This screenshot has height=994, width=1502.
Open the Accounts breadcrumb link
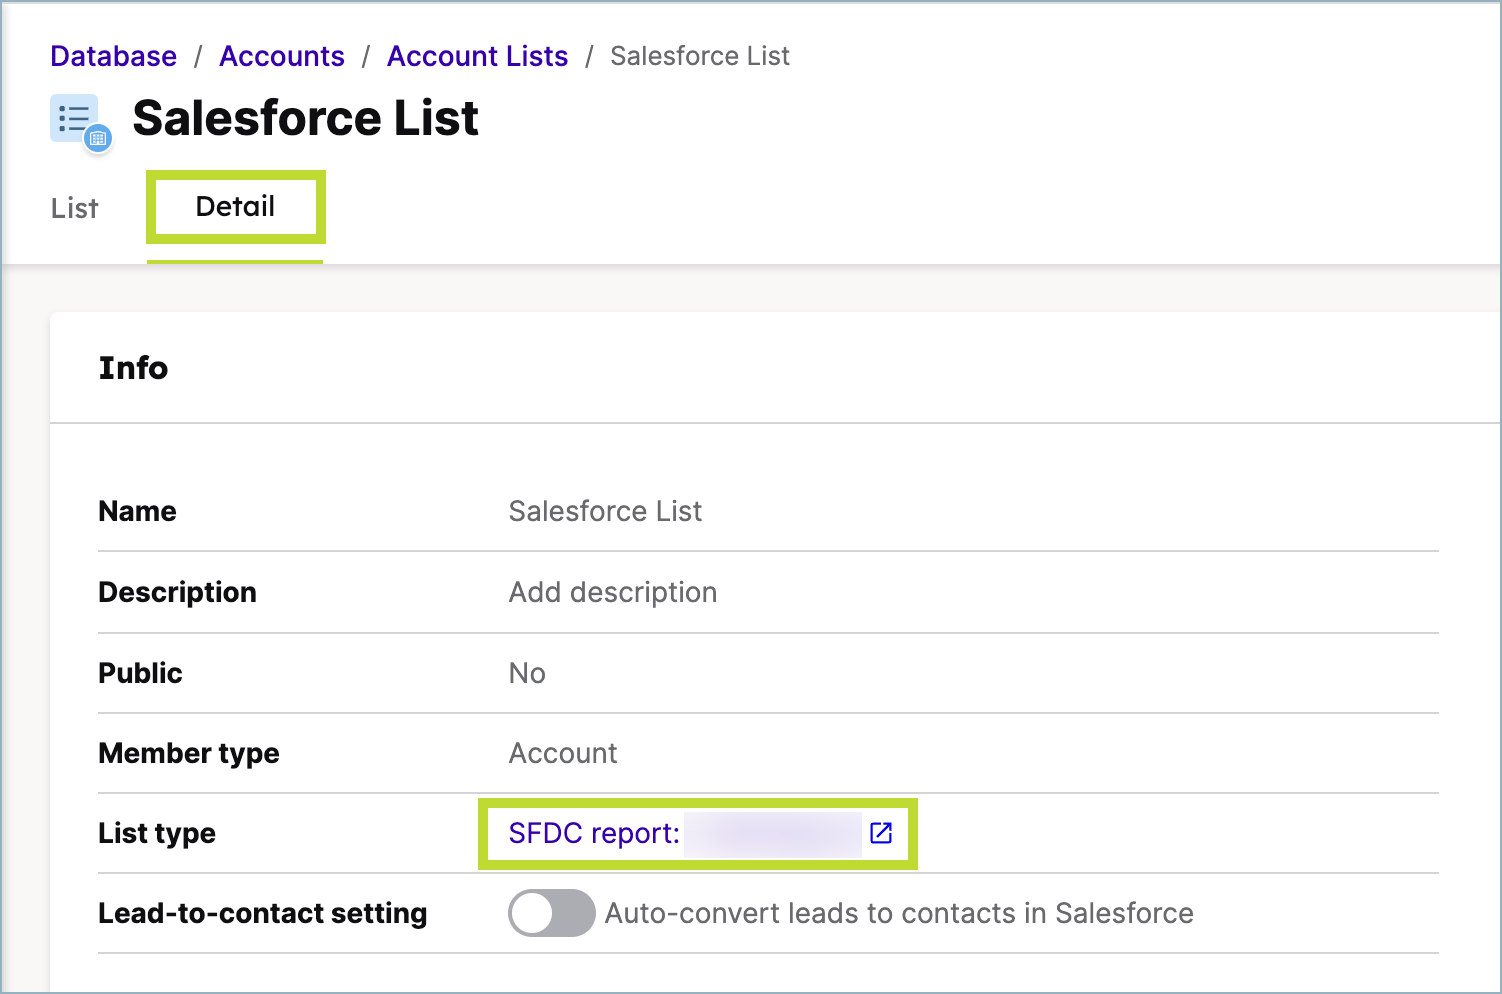(282, 56)
